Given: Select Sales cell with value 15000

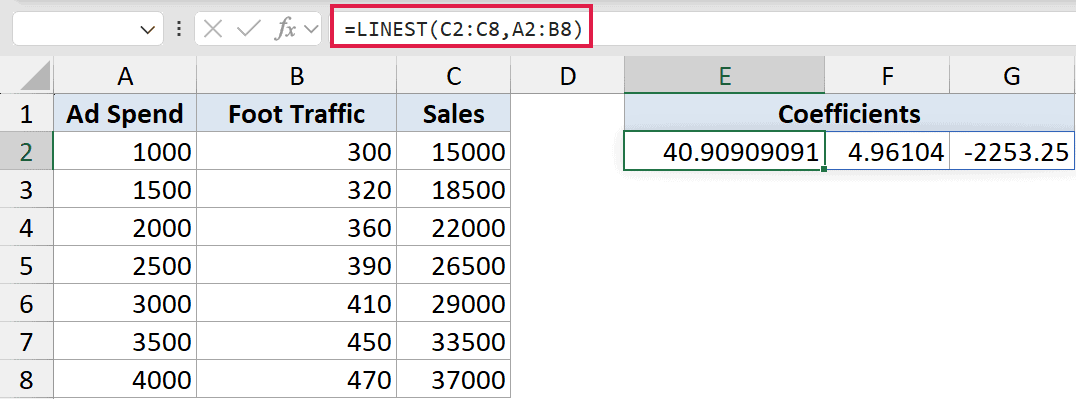Looking at the screenshot, I should (454, 151).
